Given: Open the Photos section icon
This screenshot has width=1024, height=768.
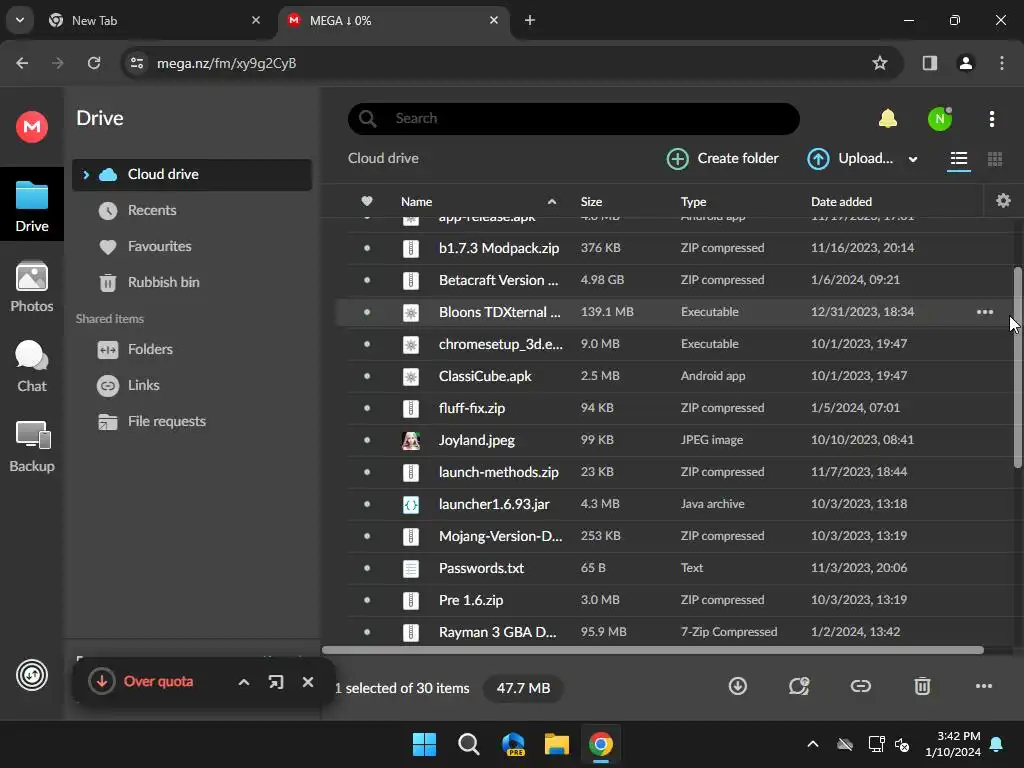Looking at the screenshot, I should coord(31,277).
